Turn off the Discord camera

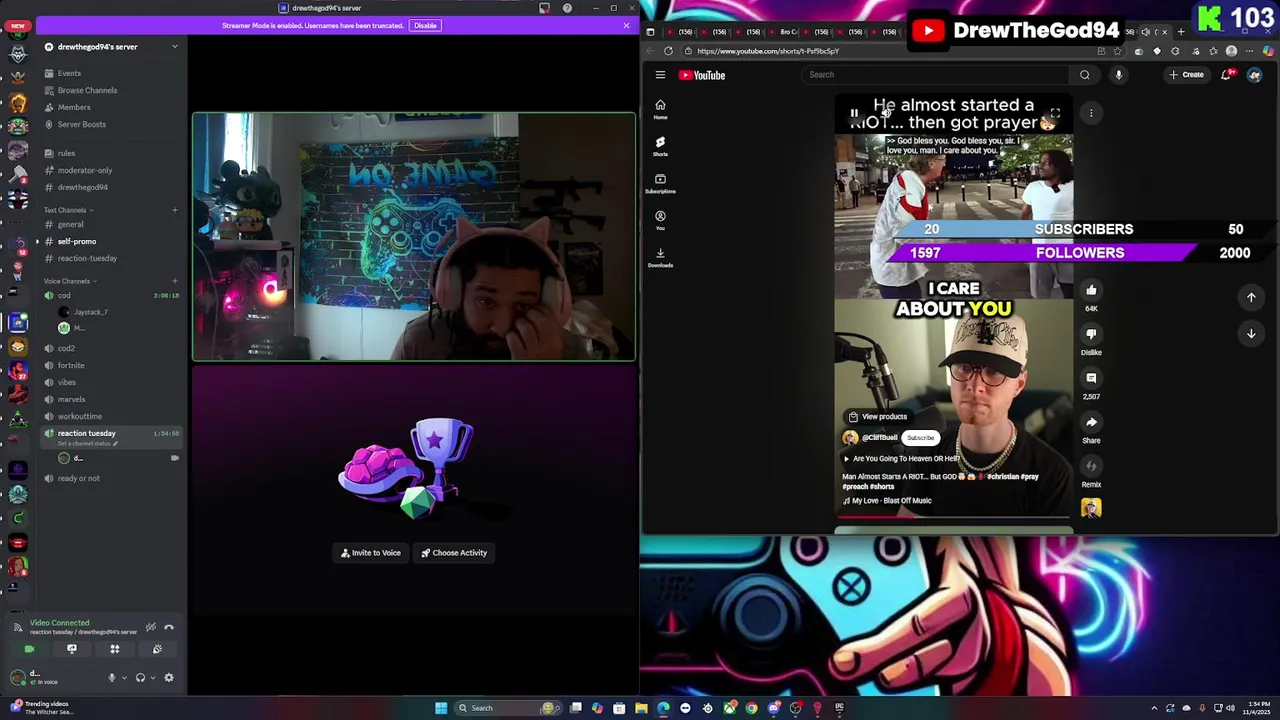[x=29, y=649]
